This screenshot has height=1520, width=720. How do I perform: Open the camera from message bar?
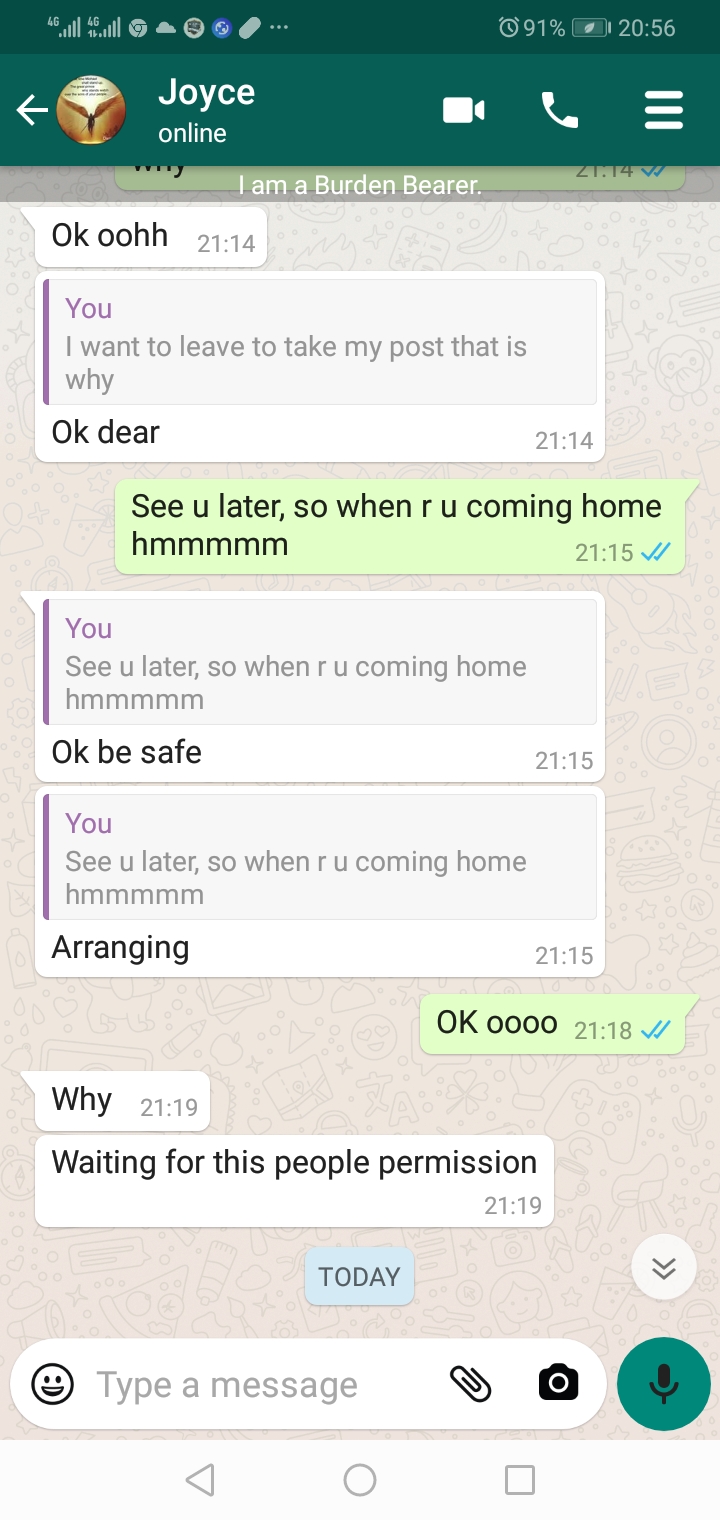(558, 1383)
